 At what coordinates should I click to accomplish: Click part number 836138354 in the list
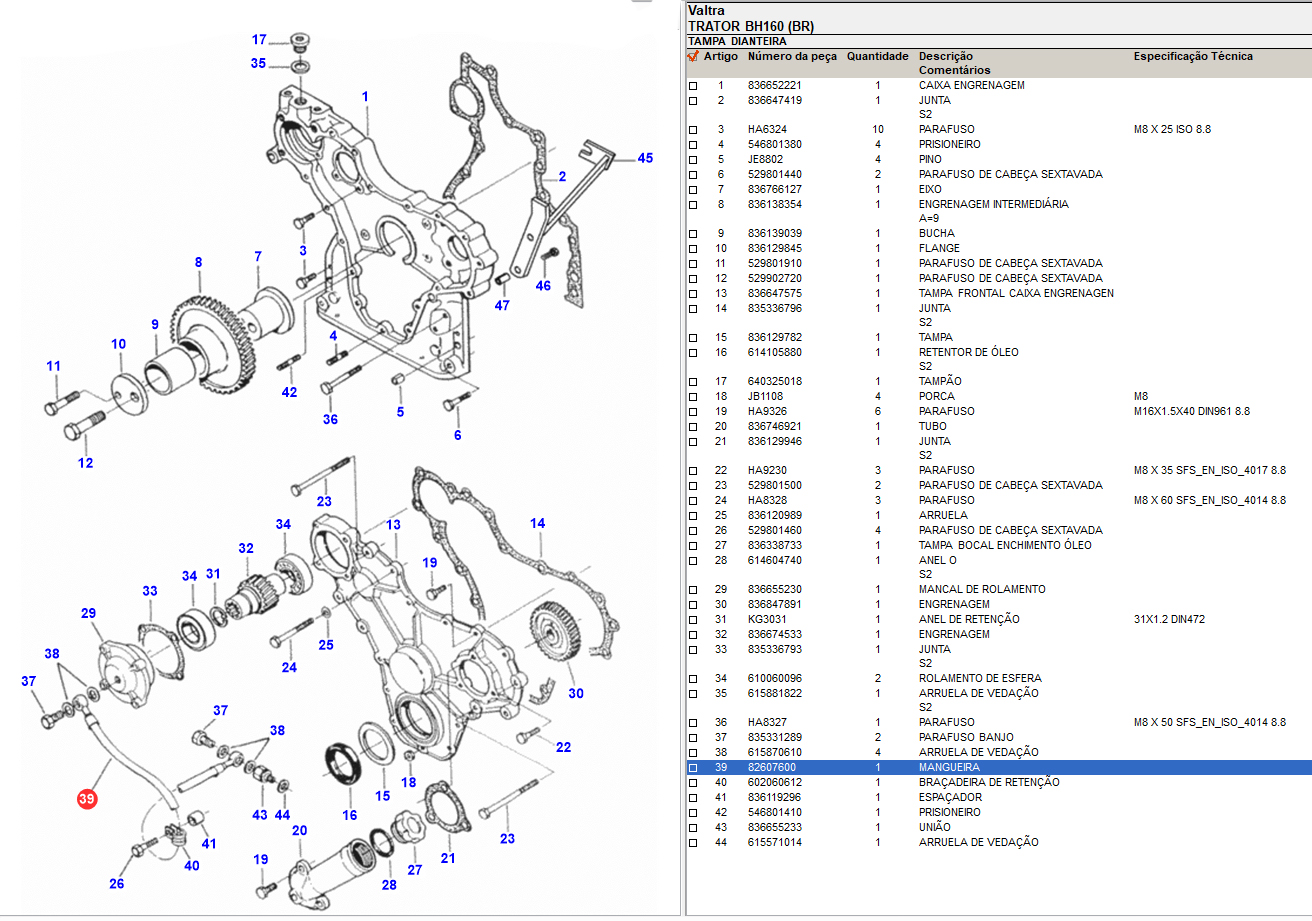[775, 204]
